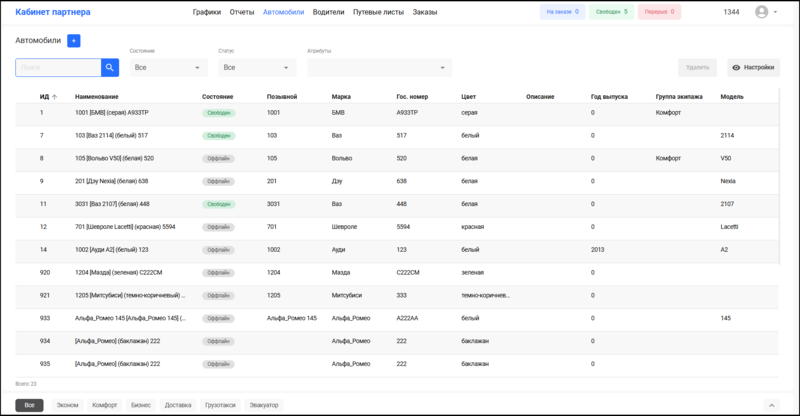Open the Статус dropdown
800x416 pixels.
coord(257,68)
